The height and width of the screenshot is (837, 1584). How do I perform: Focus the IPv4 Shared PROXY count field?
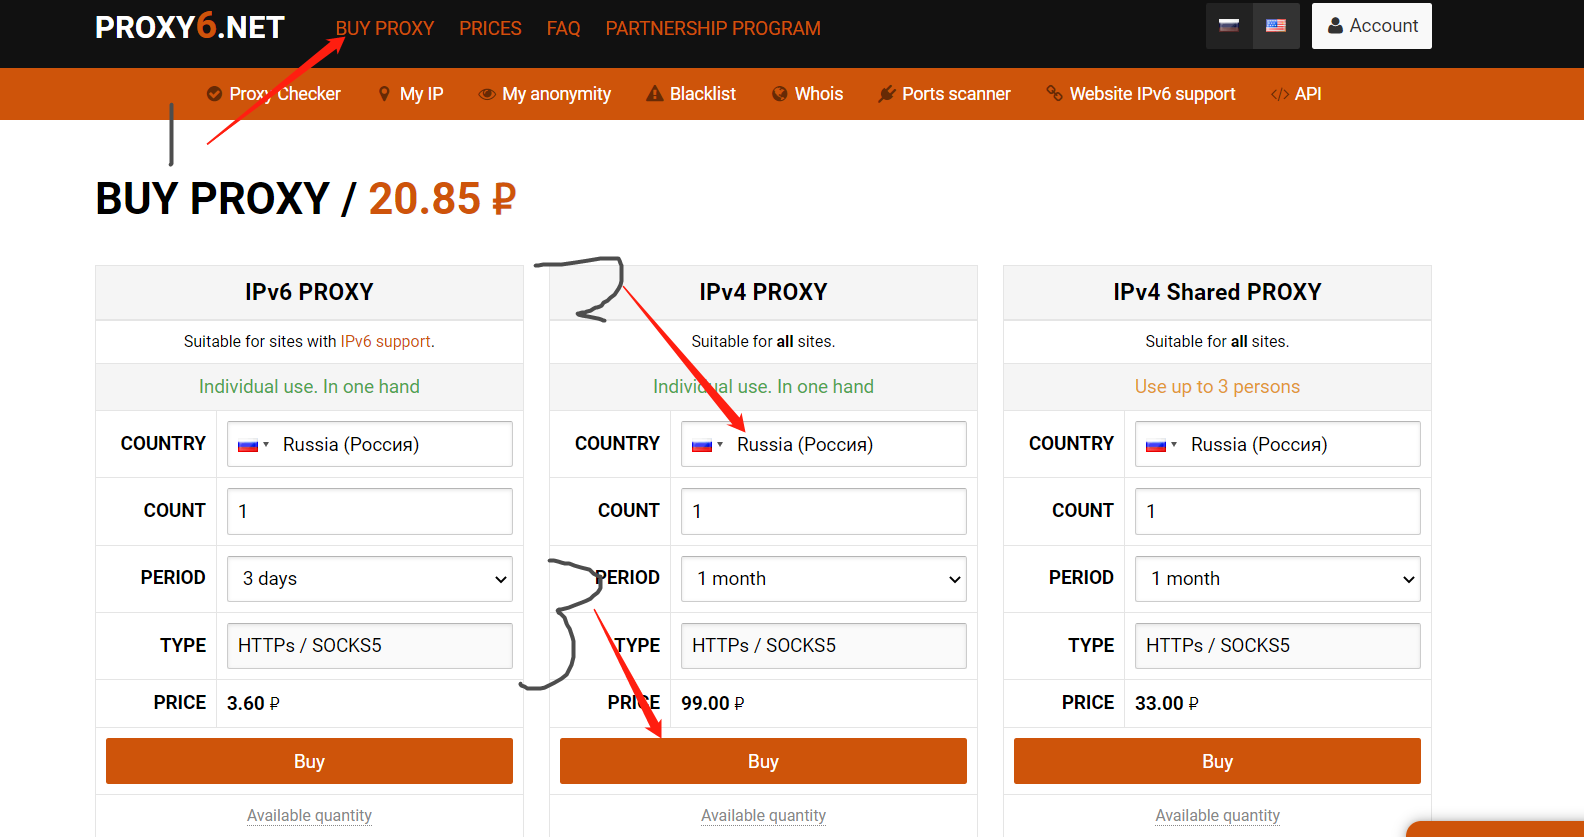tap(1278, 511)
